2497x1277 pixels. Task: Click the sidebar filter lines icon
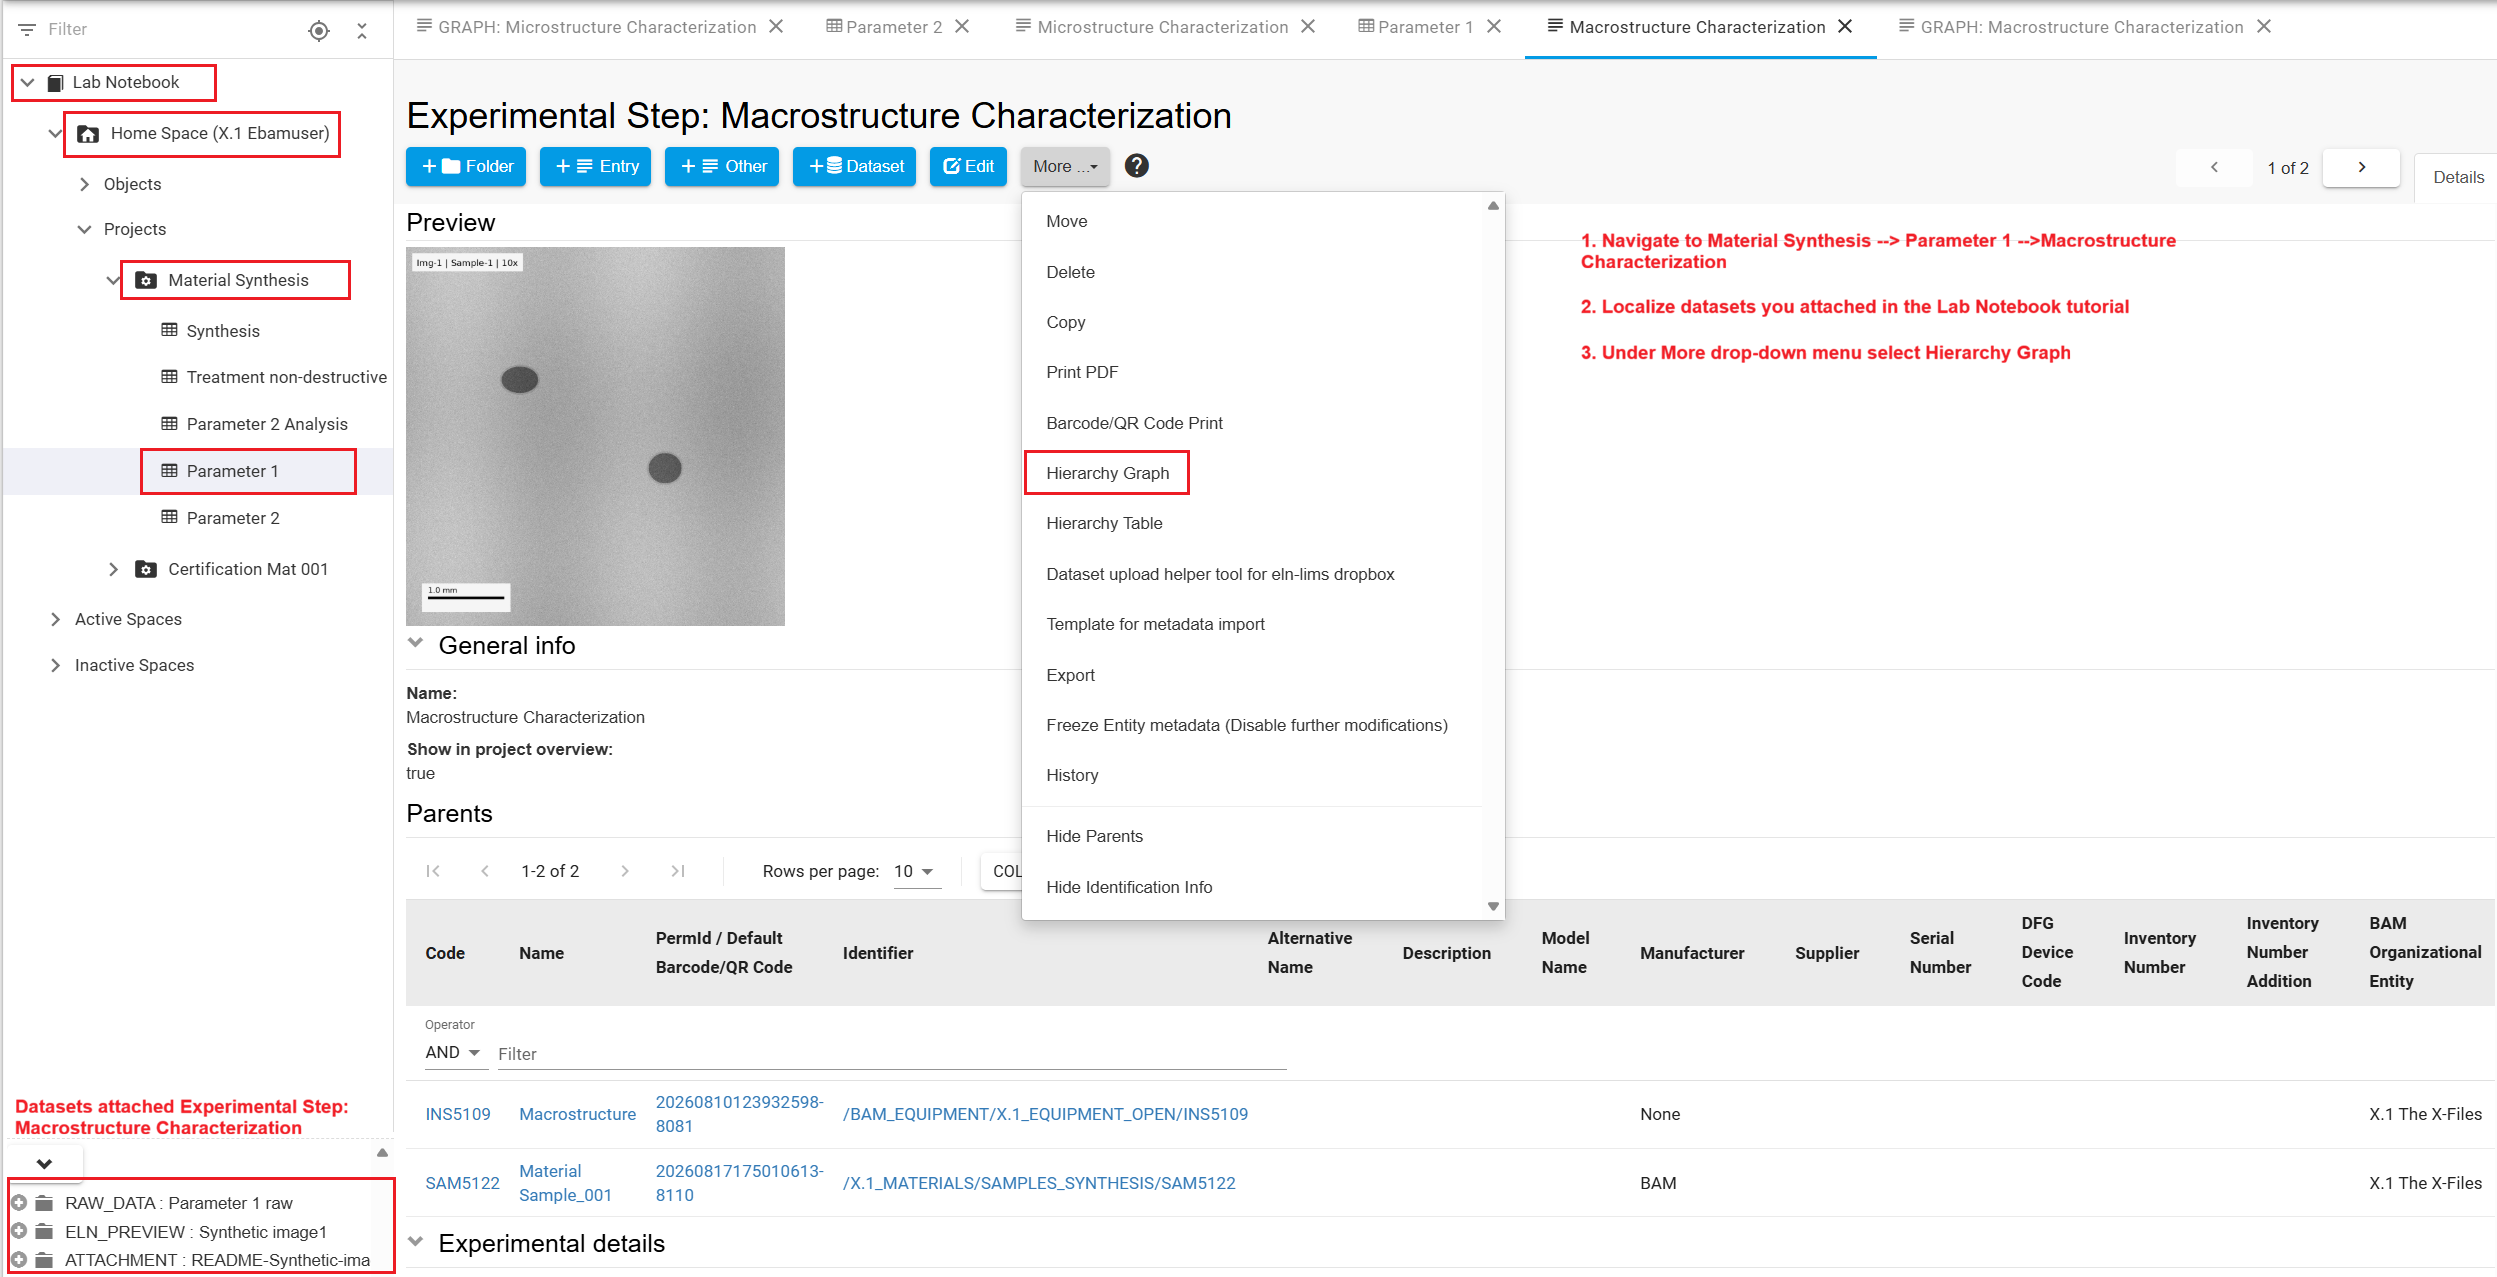[27, 30]
